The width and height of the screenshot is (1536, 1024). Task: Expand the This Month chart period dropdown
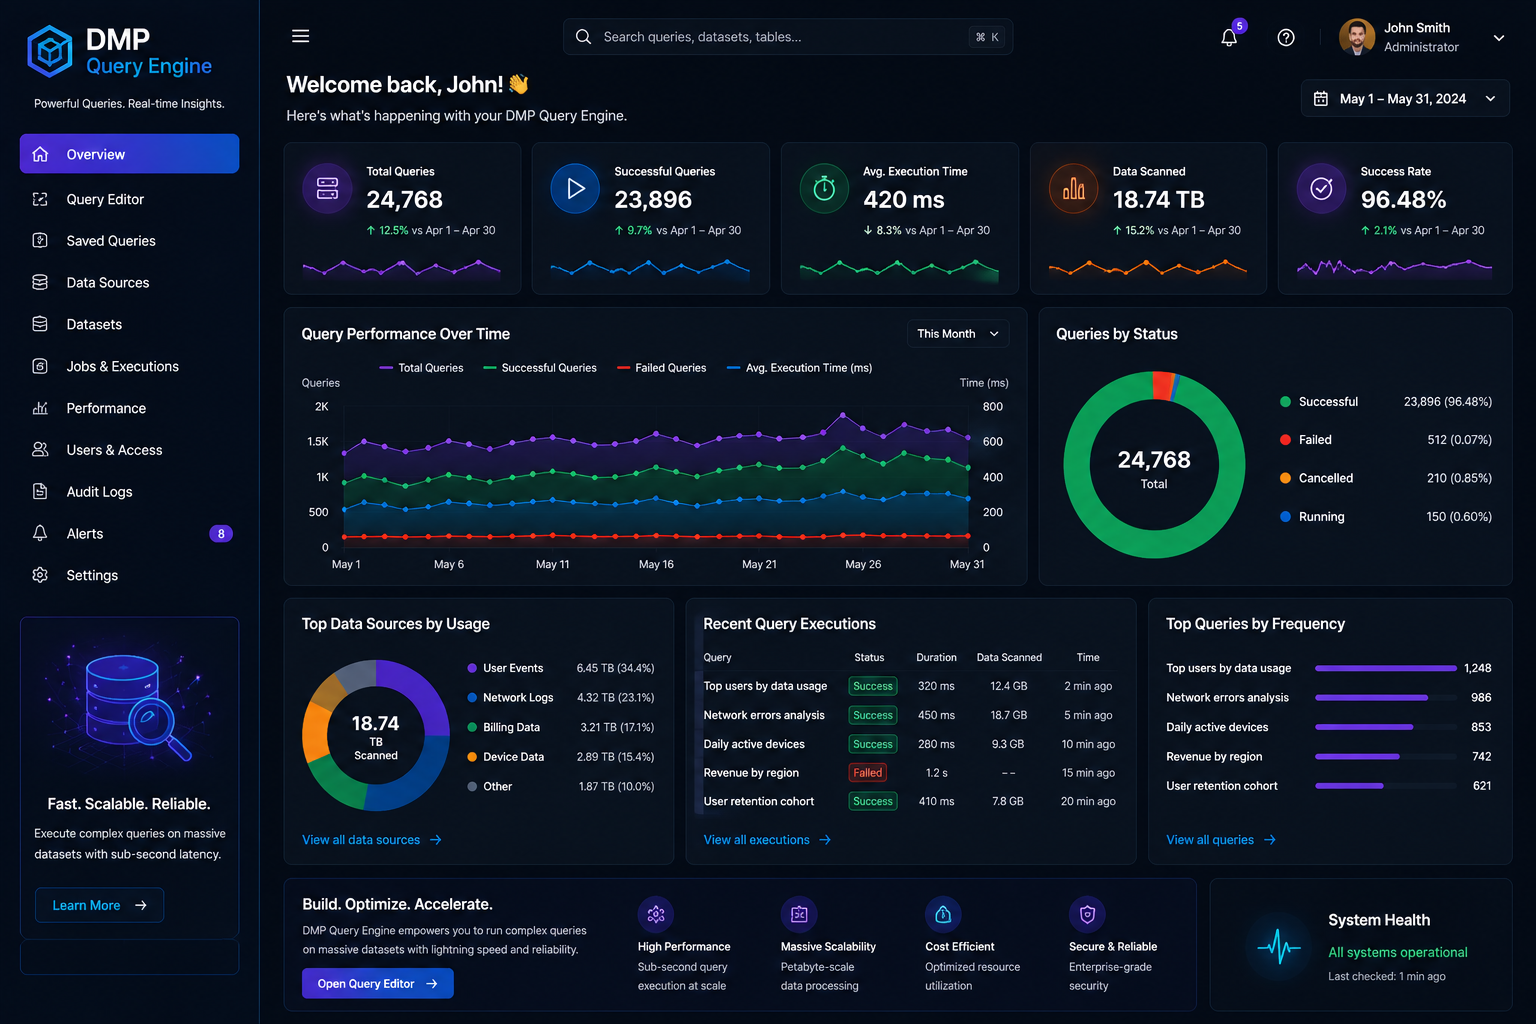click(x=958, y=334)
